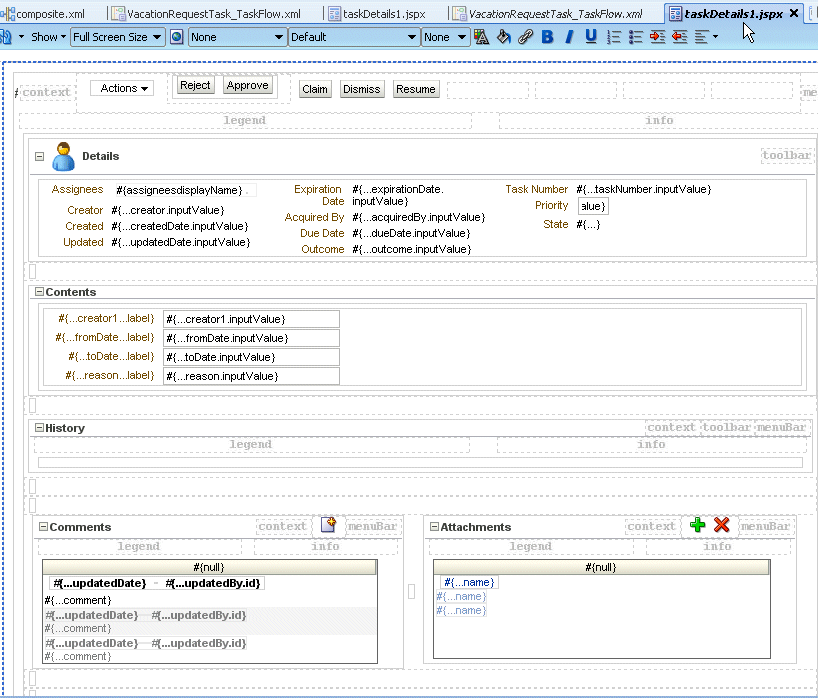Click the text alignment icon
The image size is (818, 698).
tap(701, 37)
